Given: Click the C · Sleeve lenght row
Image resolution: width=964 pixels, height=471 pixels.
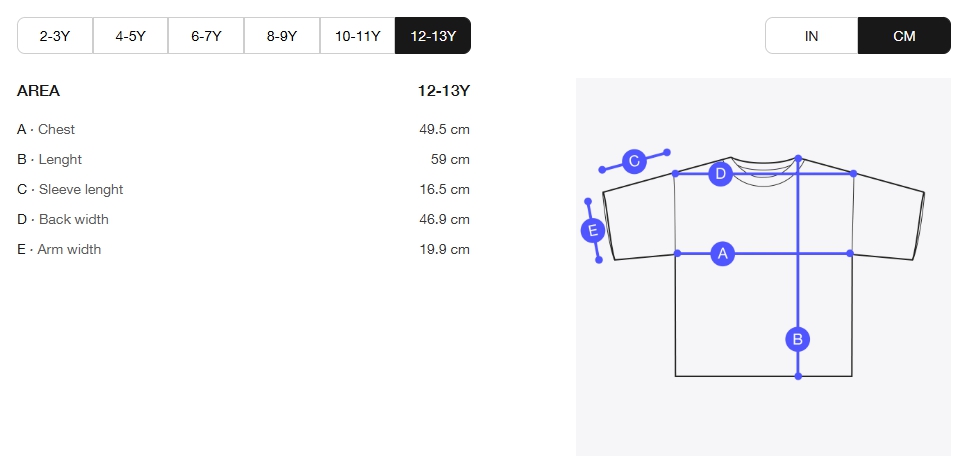Looking at the screenshot, I should coord(243,189).
